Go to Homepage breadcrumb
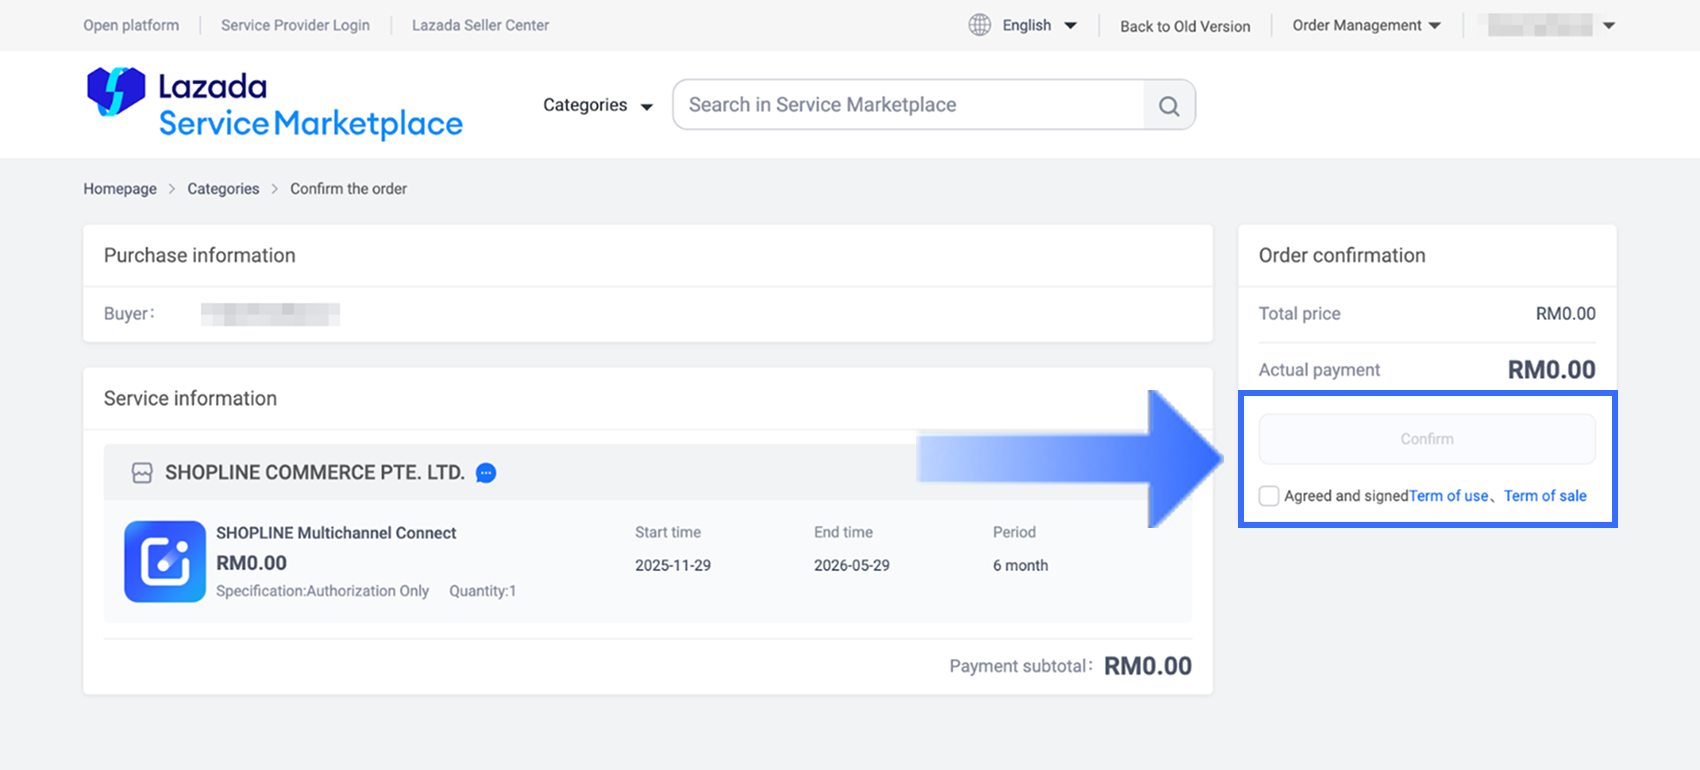This screenshot has height=770, width=1700. coord(120,189)
